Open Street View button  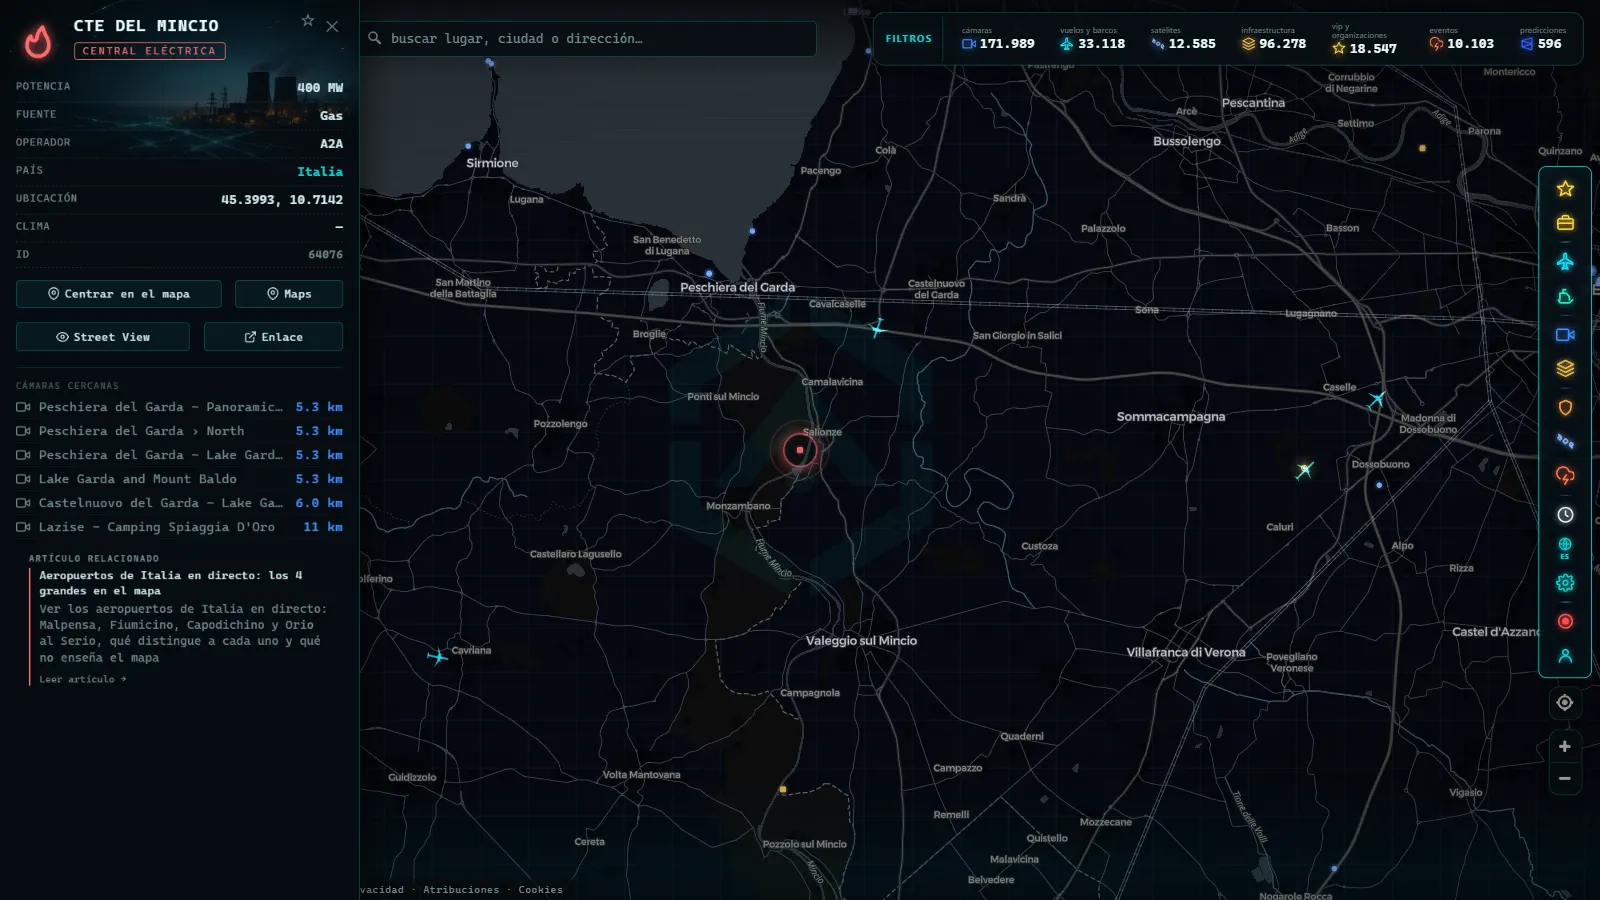tap(103, 337)
